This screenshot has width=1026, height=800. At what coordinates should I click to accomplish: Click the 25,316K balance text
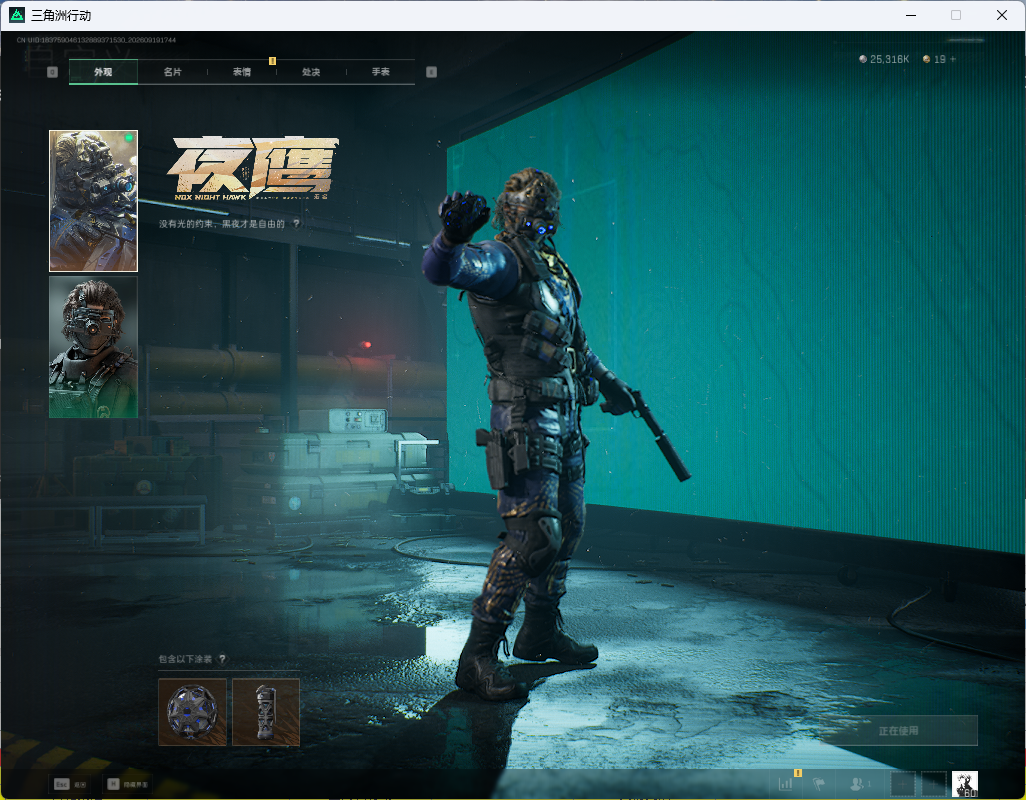(x=889, y=59)
